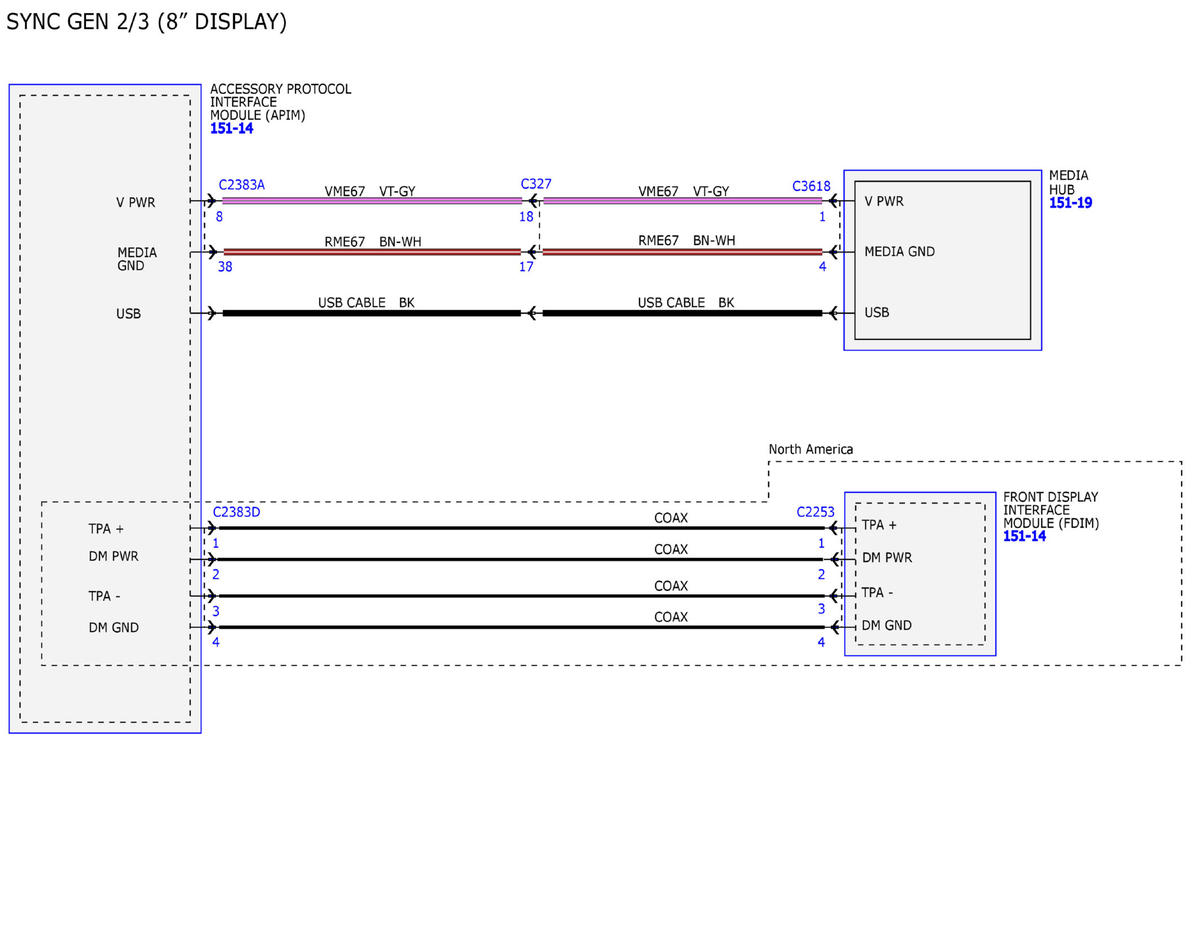The image size is (1200, 927).
Task: Select the C3618 connector label
Action: tap(811, 186)
